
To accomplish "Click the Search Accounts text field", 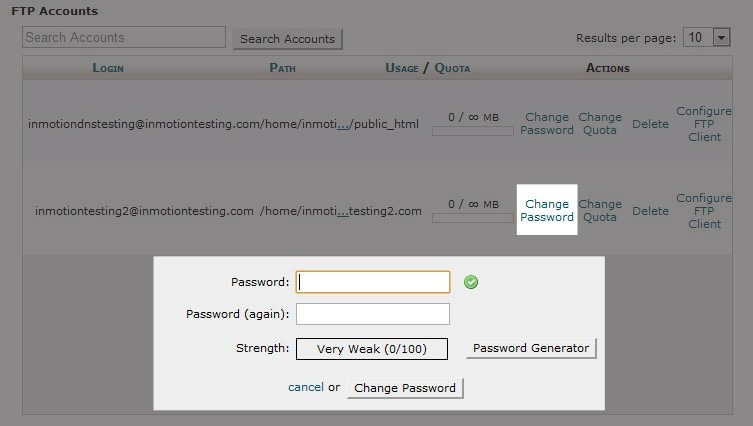I will (124, 38).
